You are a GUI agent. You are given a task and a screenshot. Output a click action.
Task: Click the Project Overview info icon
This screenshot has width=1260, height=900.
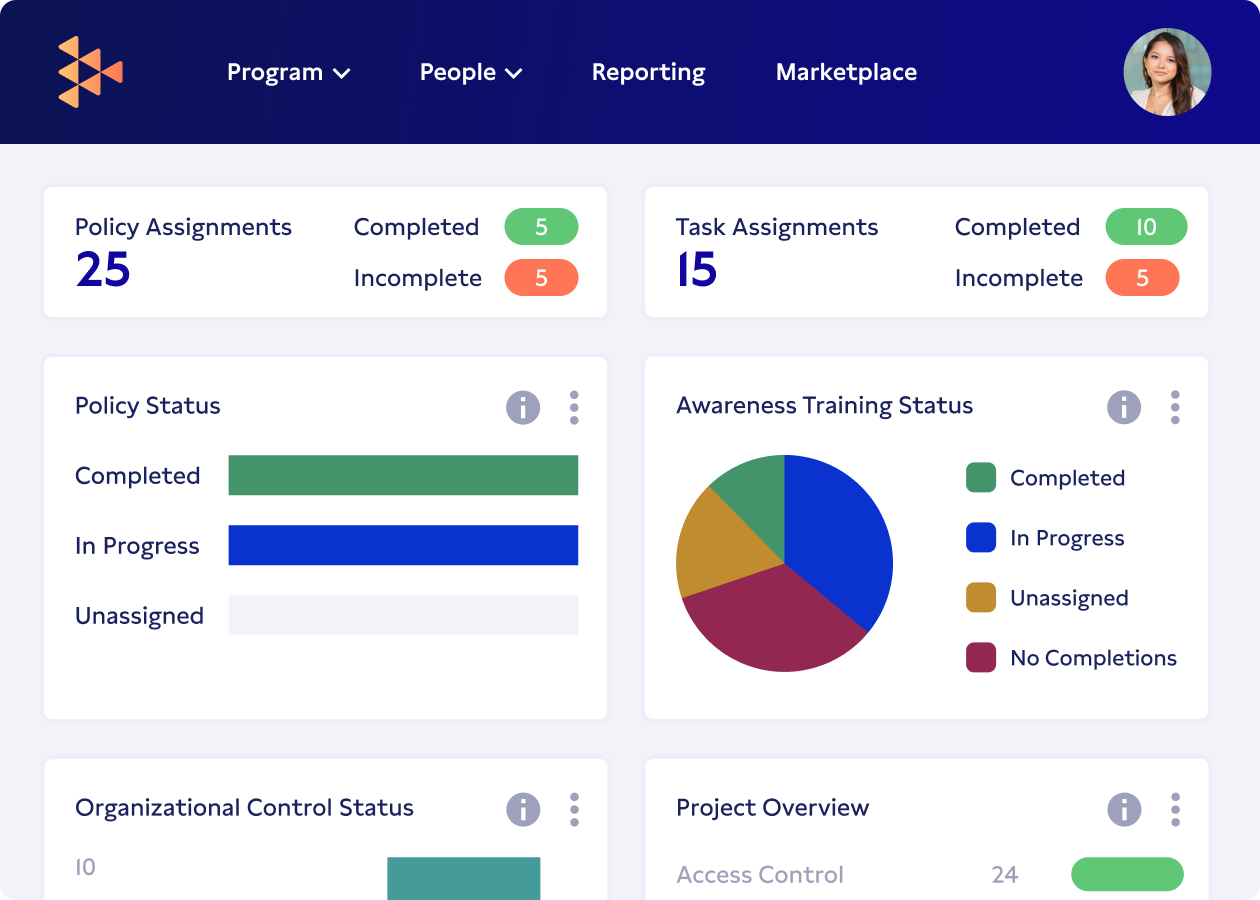tap(1123, 809)
